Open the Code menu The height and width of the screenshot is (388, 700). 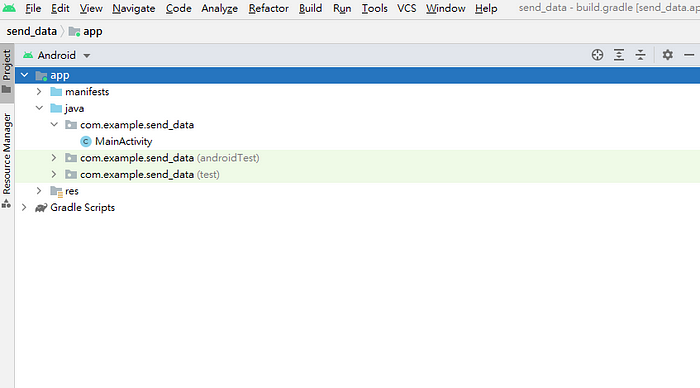click(179, 8)
